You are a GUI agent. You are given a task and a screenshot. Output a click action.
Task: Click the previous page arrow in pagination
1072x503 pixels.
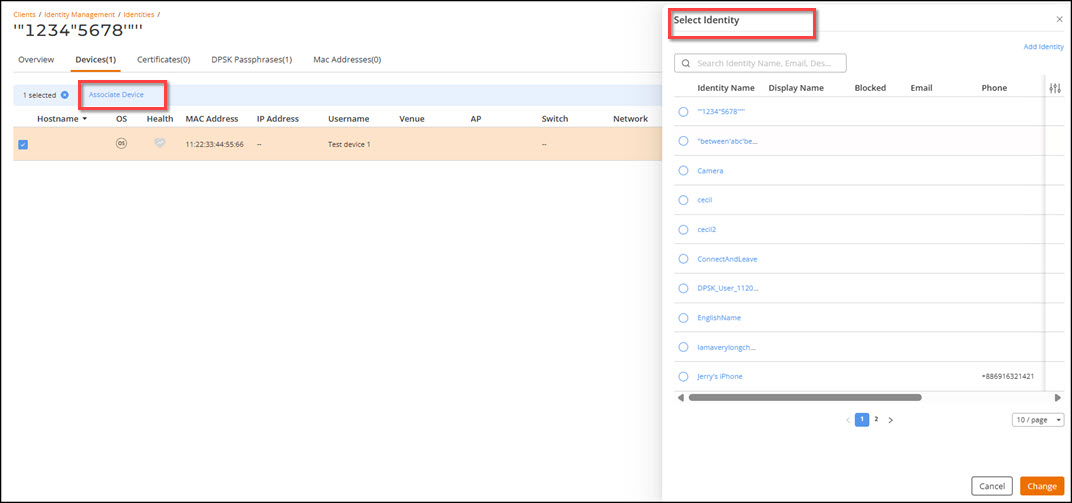848,420
